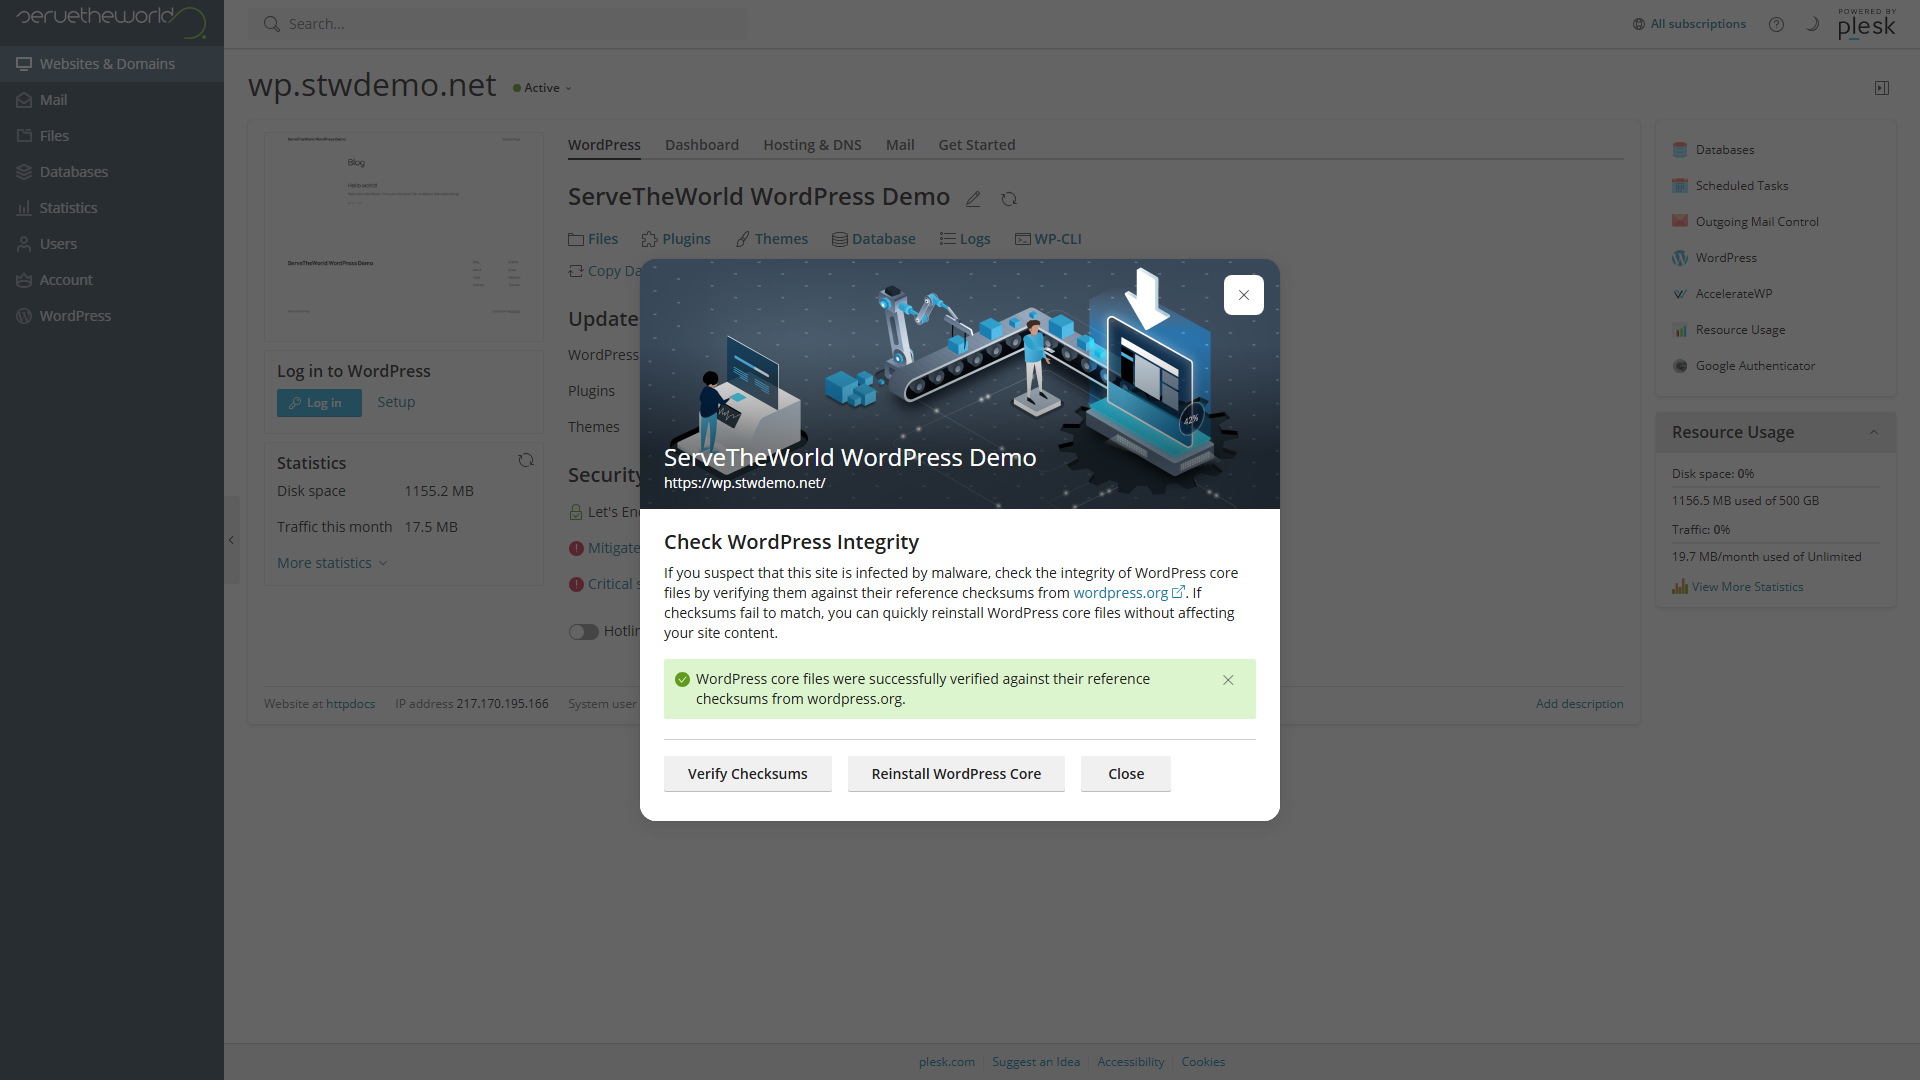Viewport: 1920px width, 1080px height.
Task: Open Mail in the sidebar
Action: click(112, 100)
